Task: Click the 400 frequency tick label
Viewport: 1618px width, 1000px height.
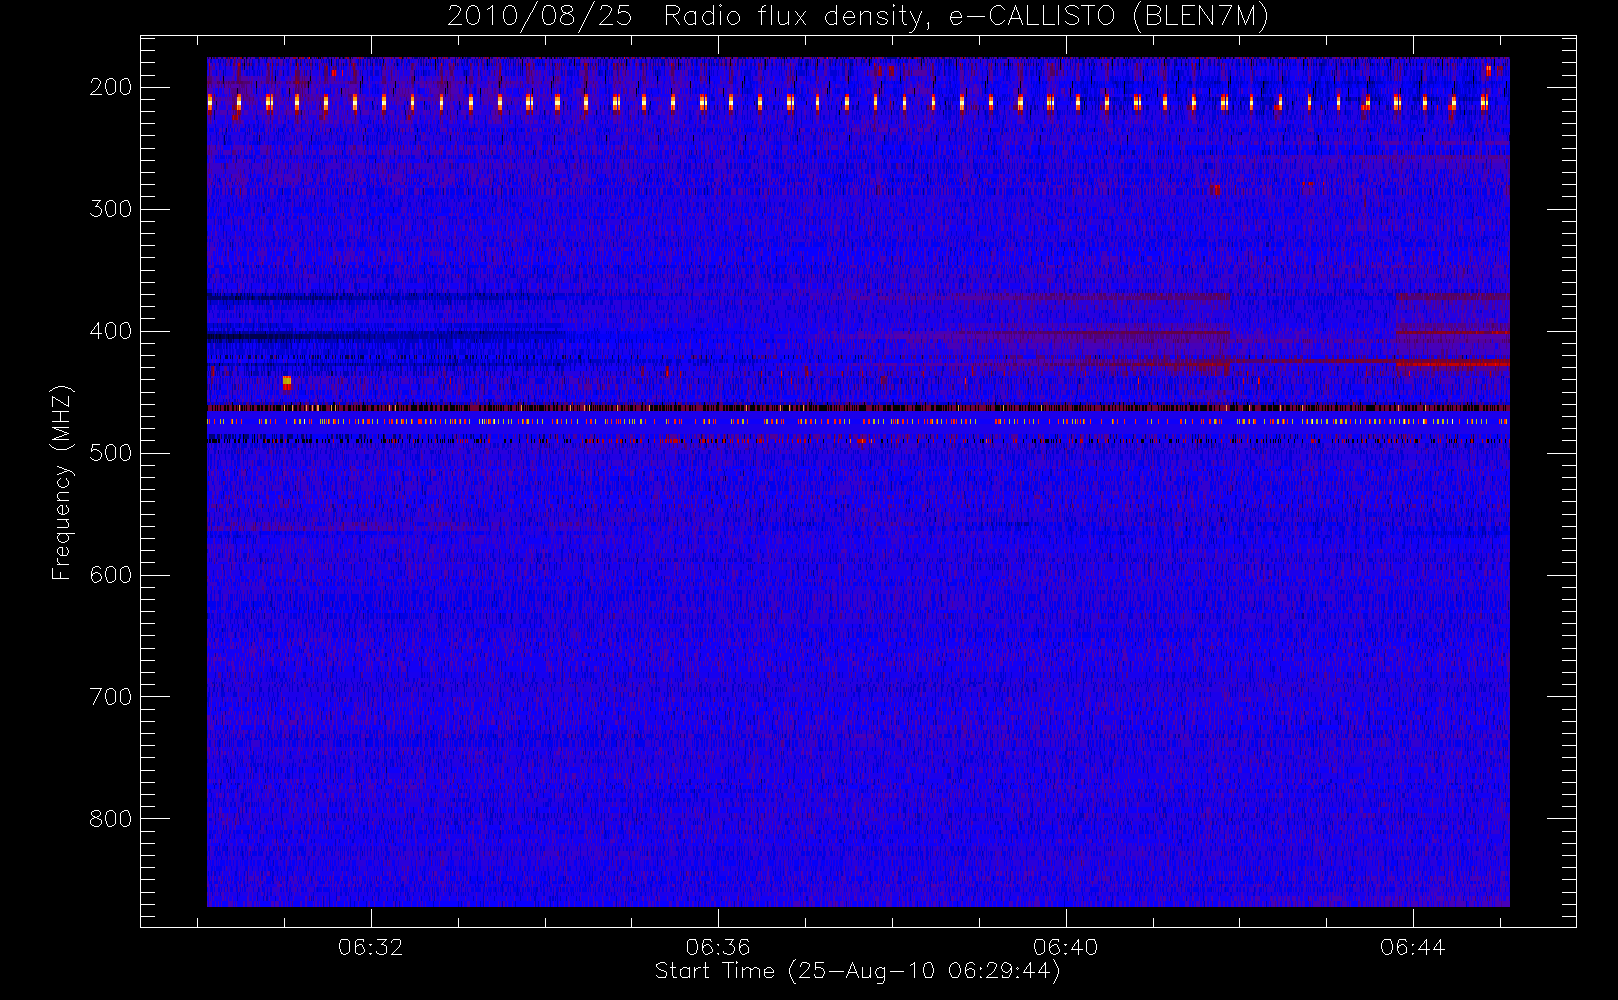Action: [111, 331]
